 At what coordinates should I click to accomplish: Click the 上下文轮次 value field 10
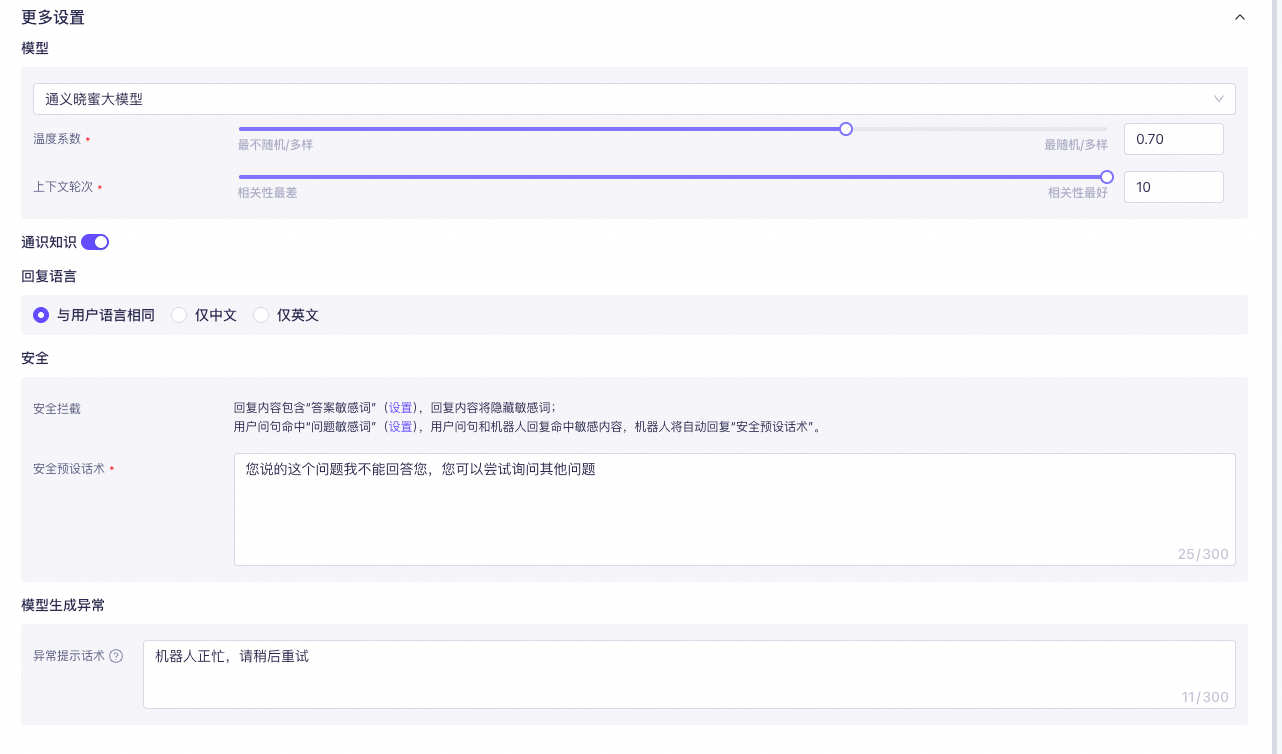[x=1174, y=187]
